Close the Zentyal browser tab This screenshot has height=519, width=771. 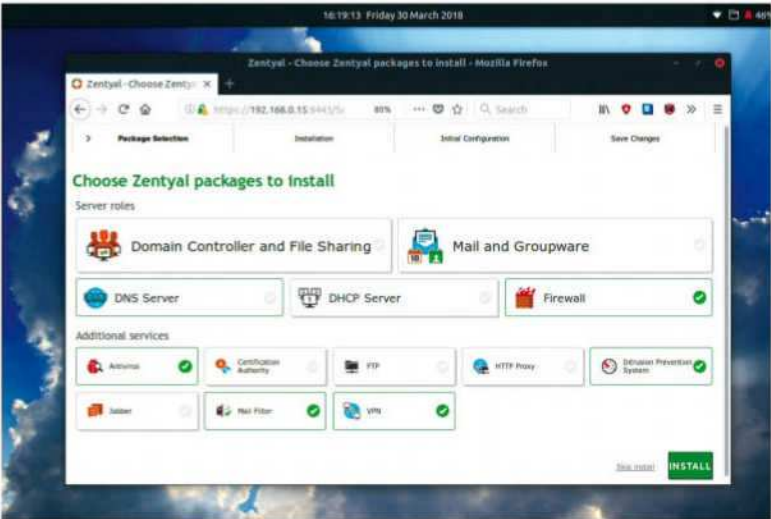point(208,84)
